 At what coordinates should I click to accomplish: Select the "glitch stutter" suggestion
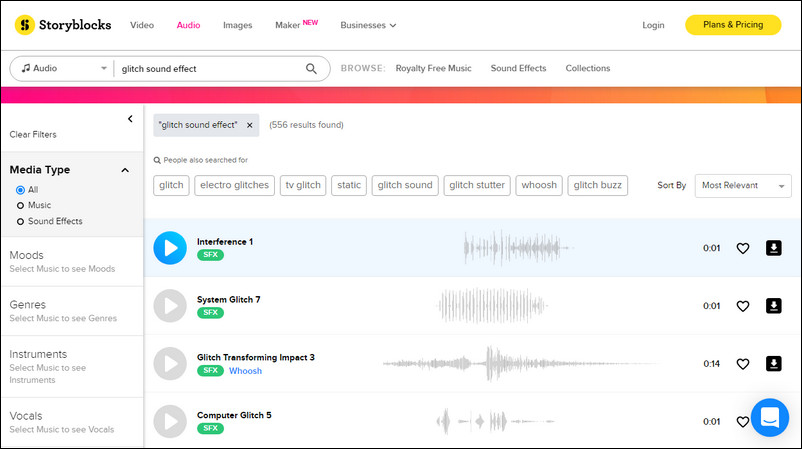pos(477,185)
